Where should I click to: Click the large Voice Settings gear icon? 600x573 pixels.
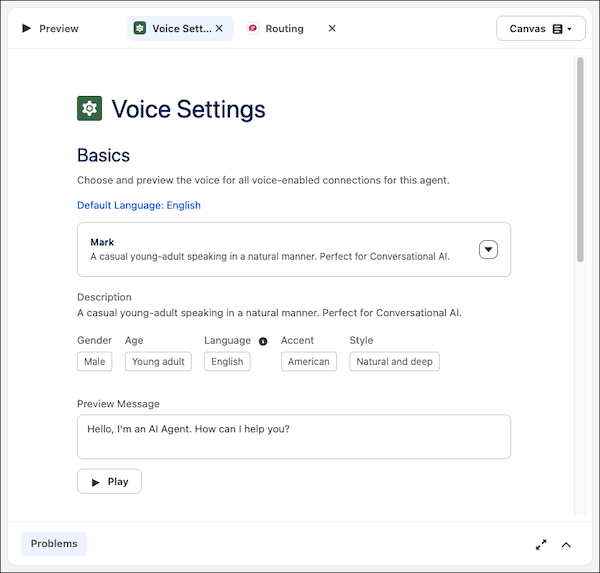click(x=90, y=108)
